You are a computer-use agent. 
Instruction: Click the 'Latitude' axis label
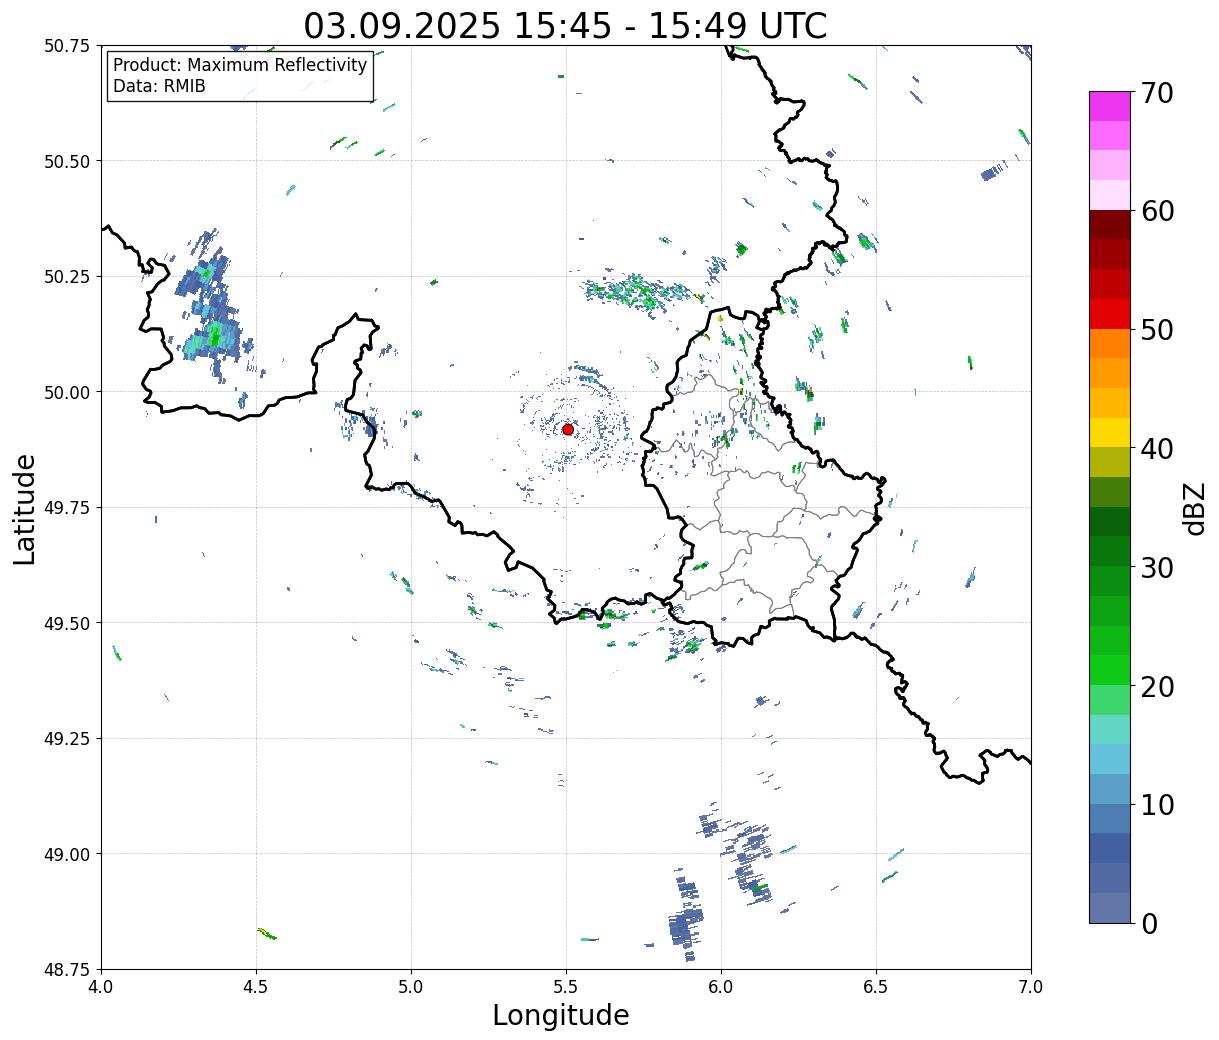coord(25,509)
